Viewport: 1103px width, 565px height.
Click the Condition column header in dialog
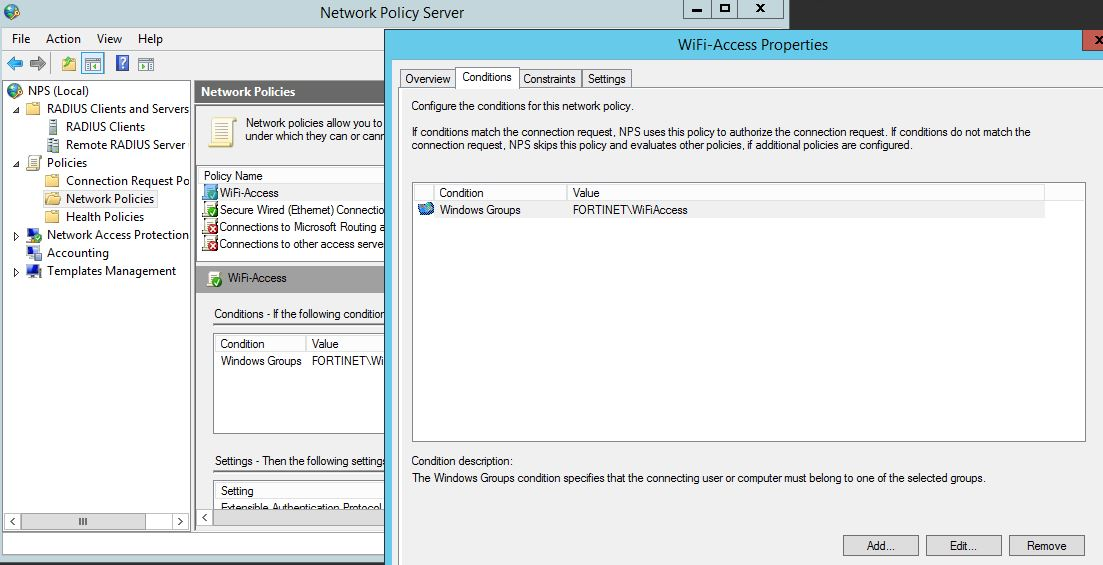[501, 193]
